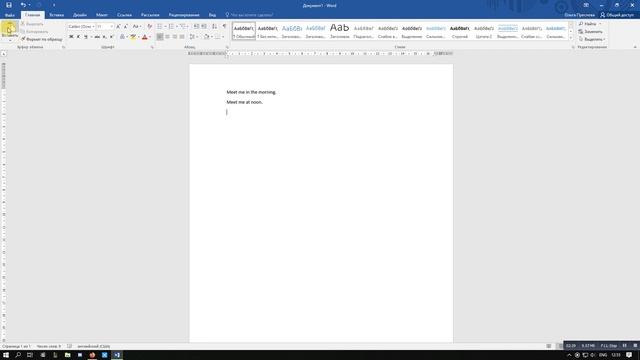Open the Файл menu tab
640x360 pixels.
(x=10, y=15)
